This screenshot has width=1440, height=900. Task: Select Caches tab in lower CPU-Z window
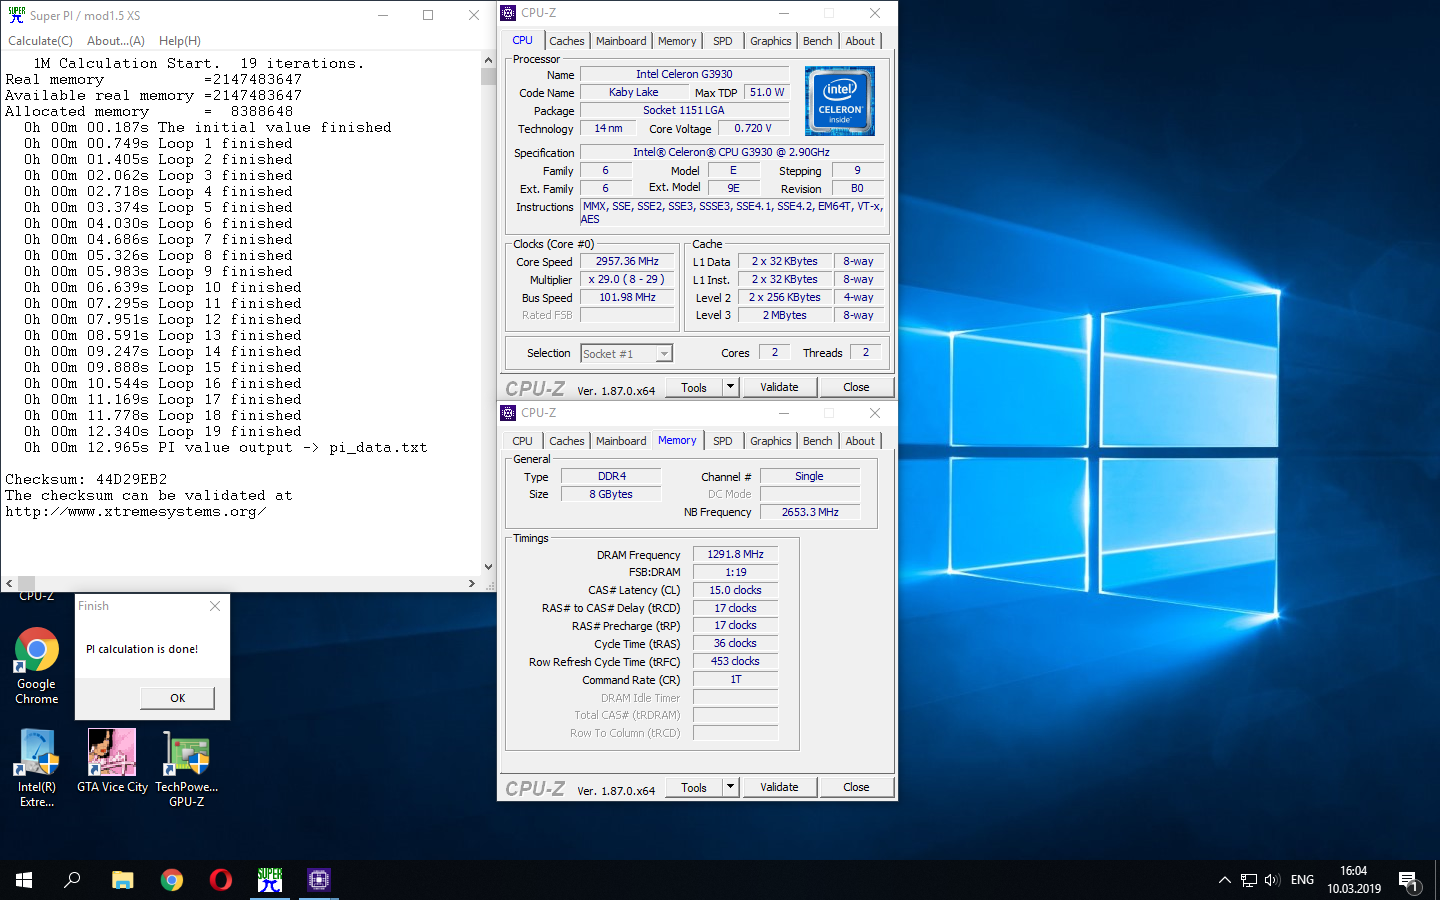click(x=567, y=441)
